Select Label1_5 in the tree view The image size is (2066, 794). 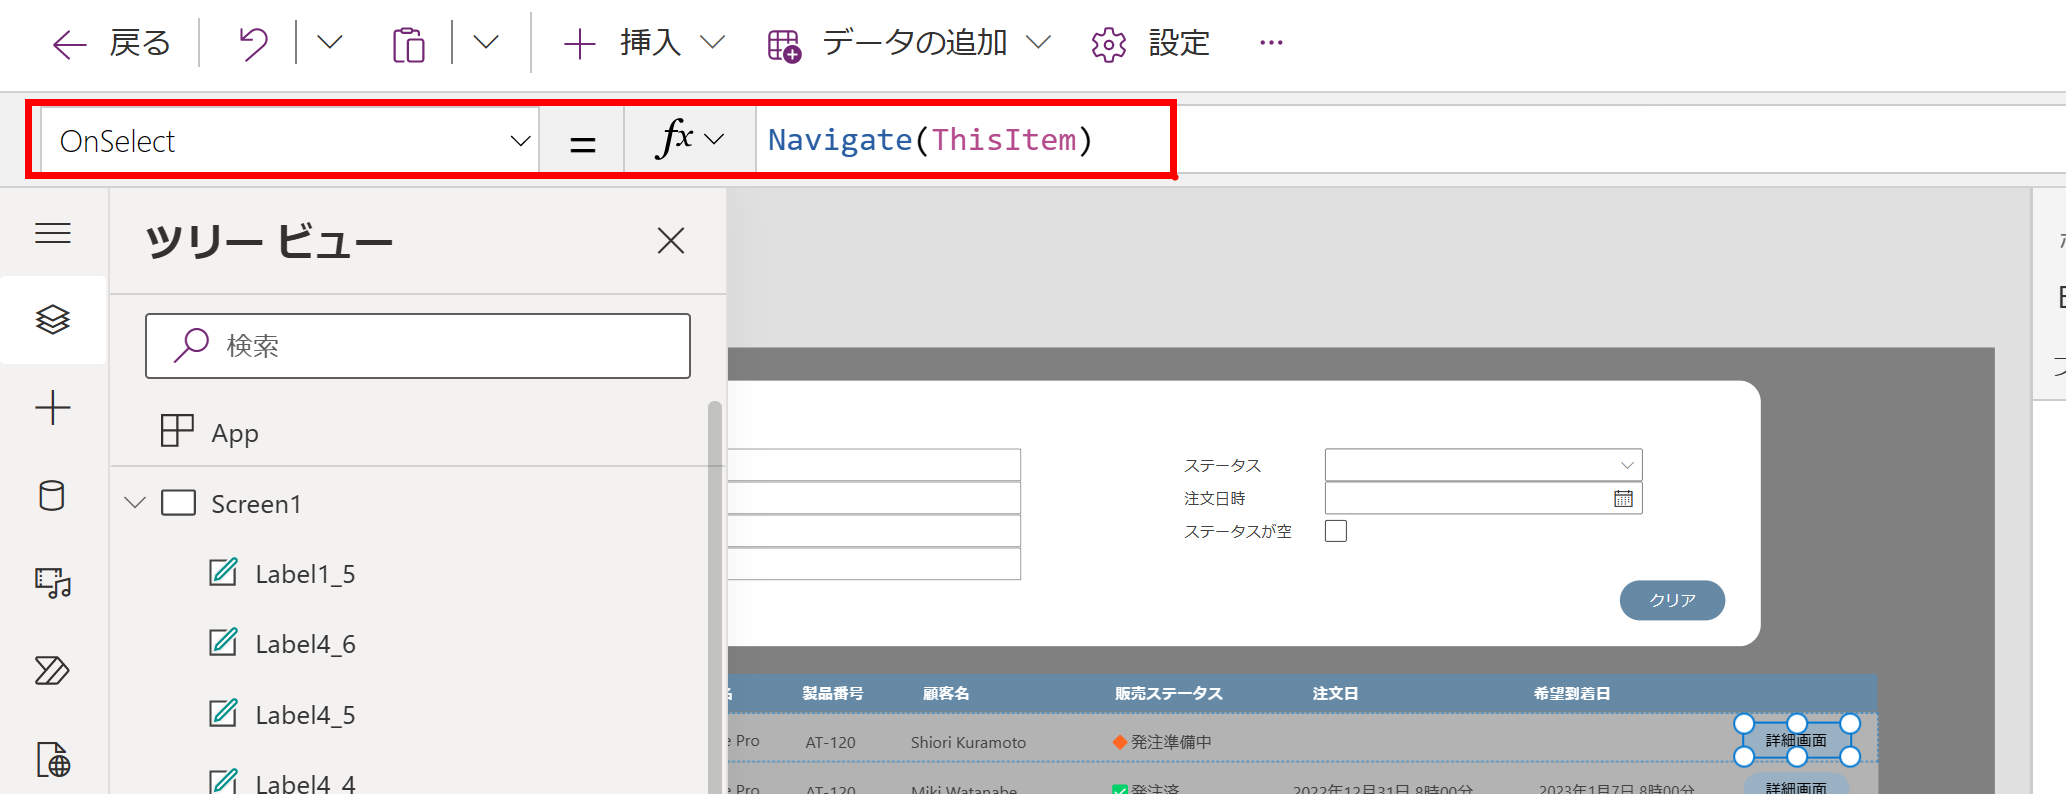coord(305,574)
